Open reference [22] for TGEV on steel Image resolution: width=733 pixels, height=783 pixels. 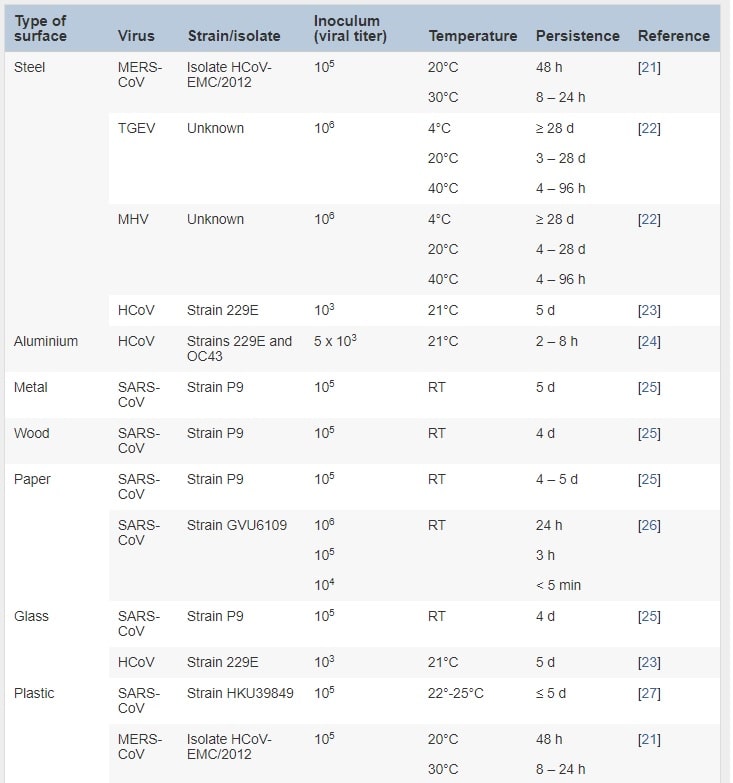(x=649, y=129)
